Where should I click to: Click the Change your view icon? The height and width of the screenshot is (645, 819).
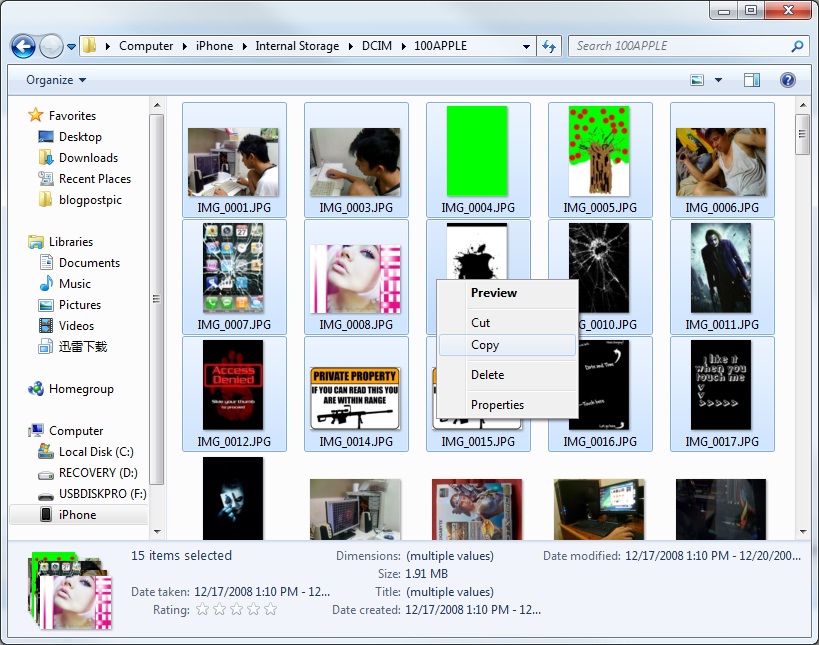[x=697, y=80]
